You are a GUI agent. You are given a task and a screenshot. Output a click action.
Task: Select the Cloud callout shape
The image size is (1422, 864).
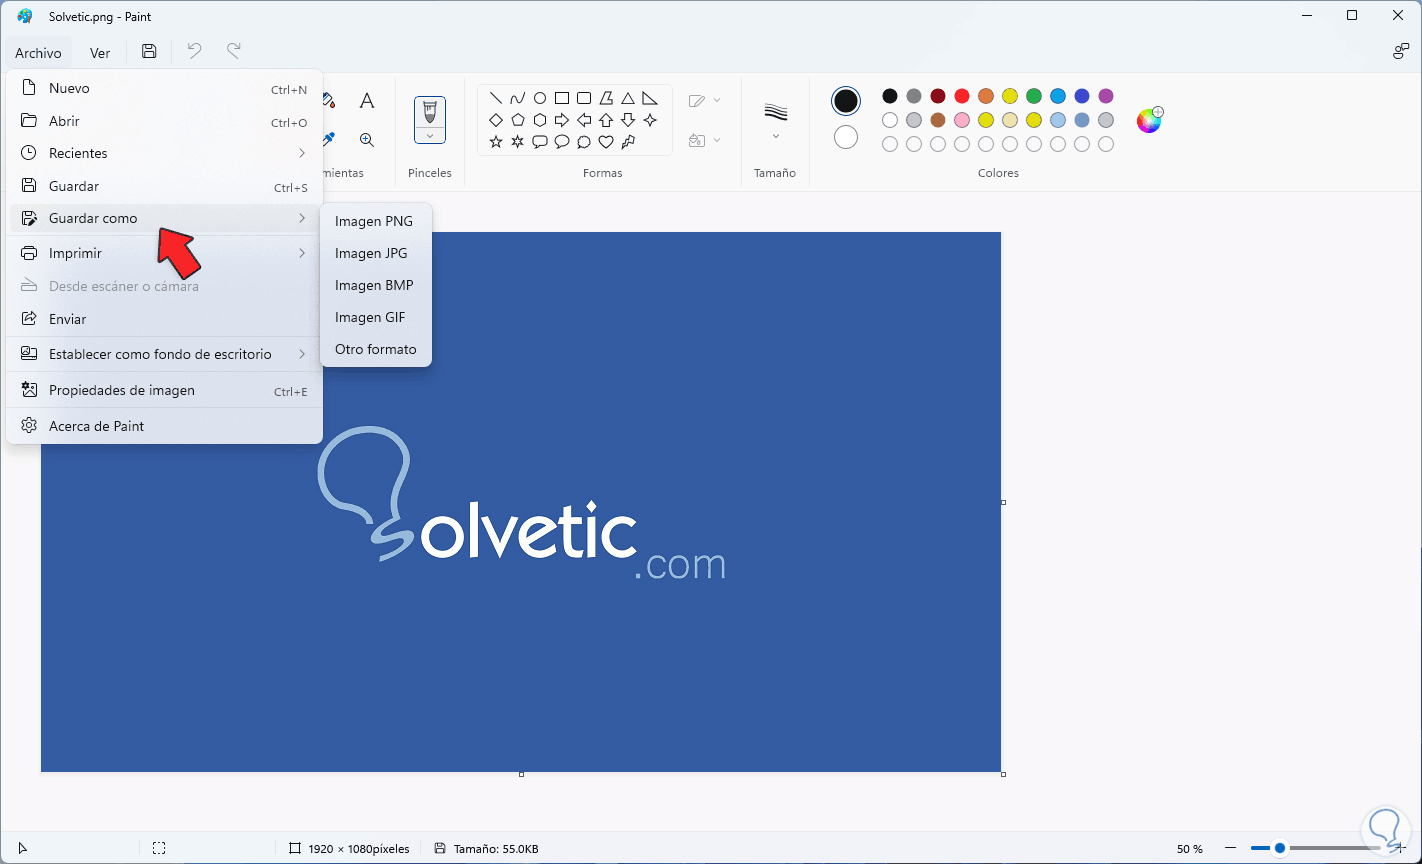584,142
